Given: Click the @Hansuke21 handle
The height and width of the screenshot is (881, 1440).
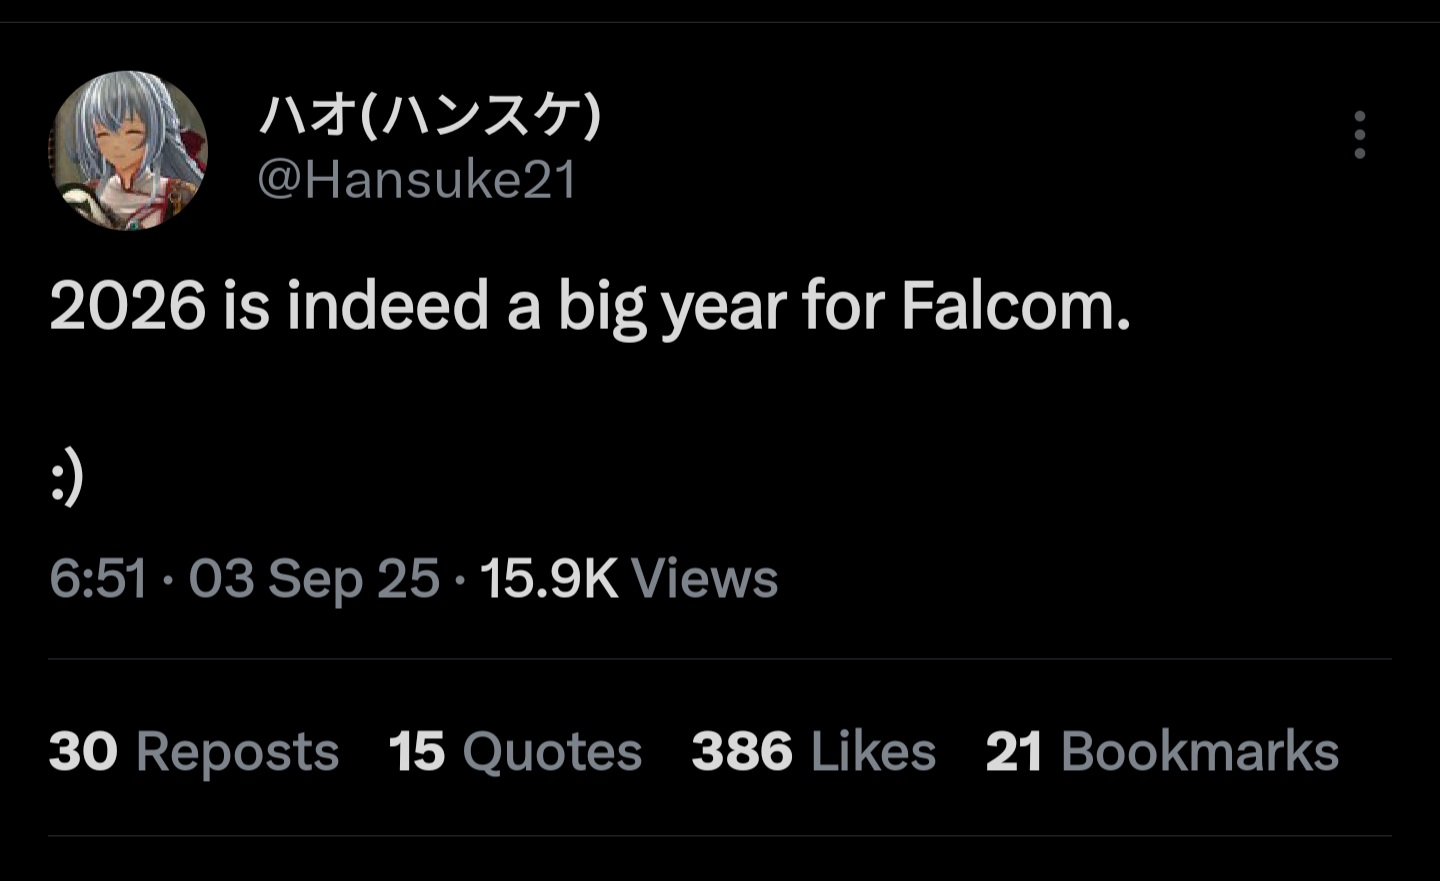Looking at the screenshot, I should pyautogui.click(x=417, y=180).
